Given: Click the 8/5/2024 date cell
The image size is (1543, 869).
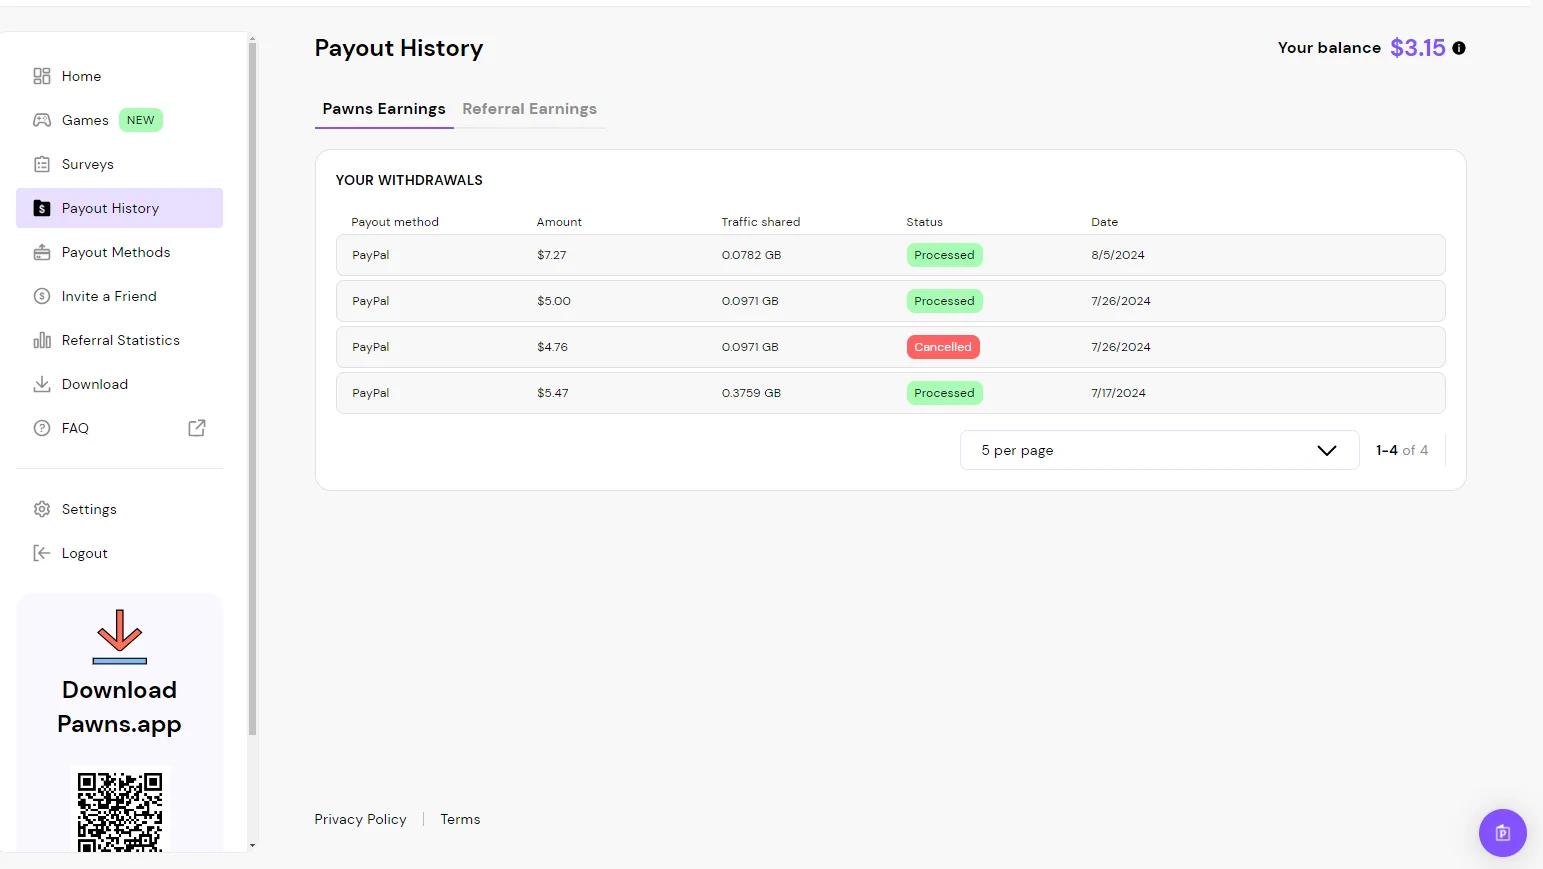Looking at the screenshot, I should point(1118,255).
